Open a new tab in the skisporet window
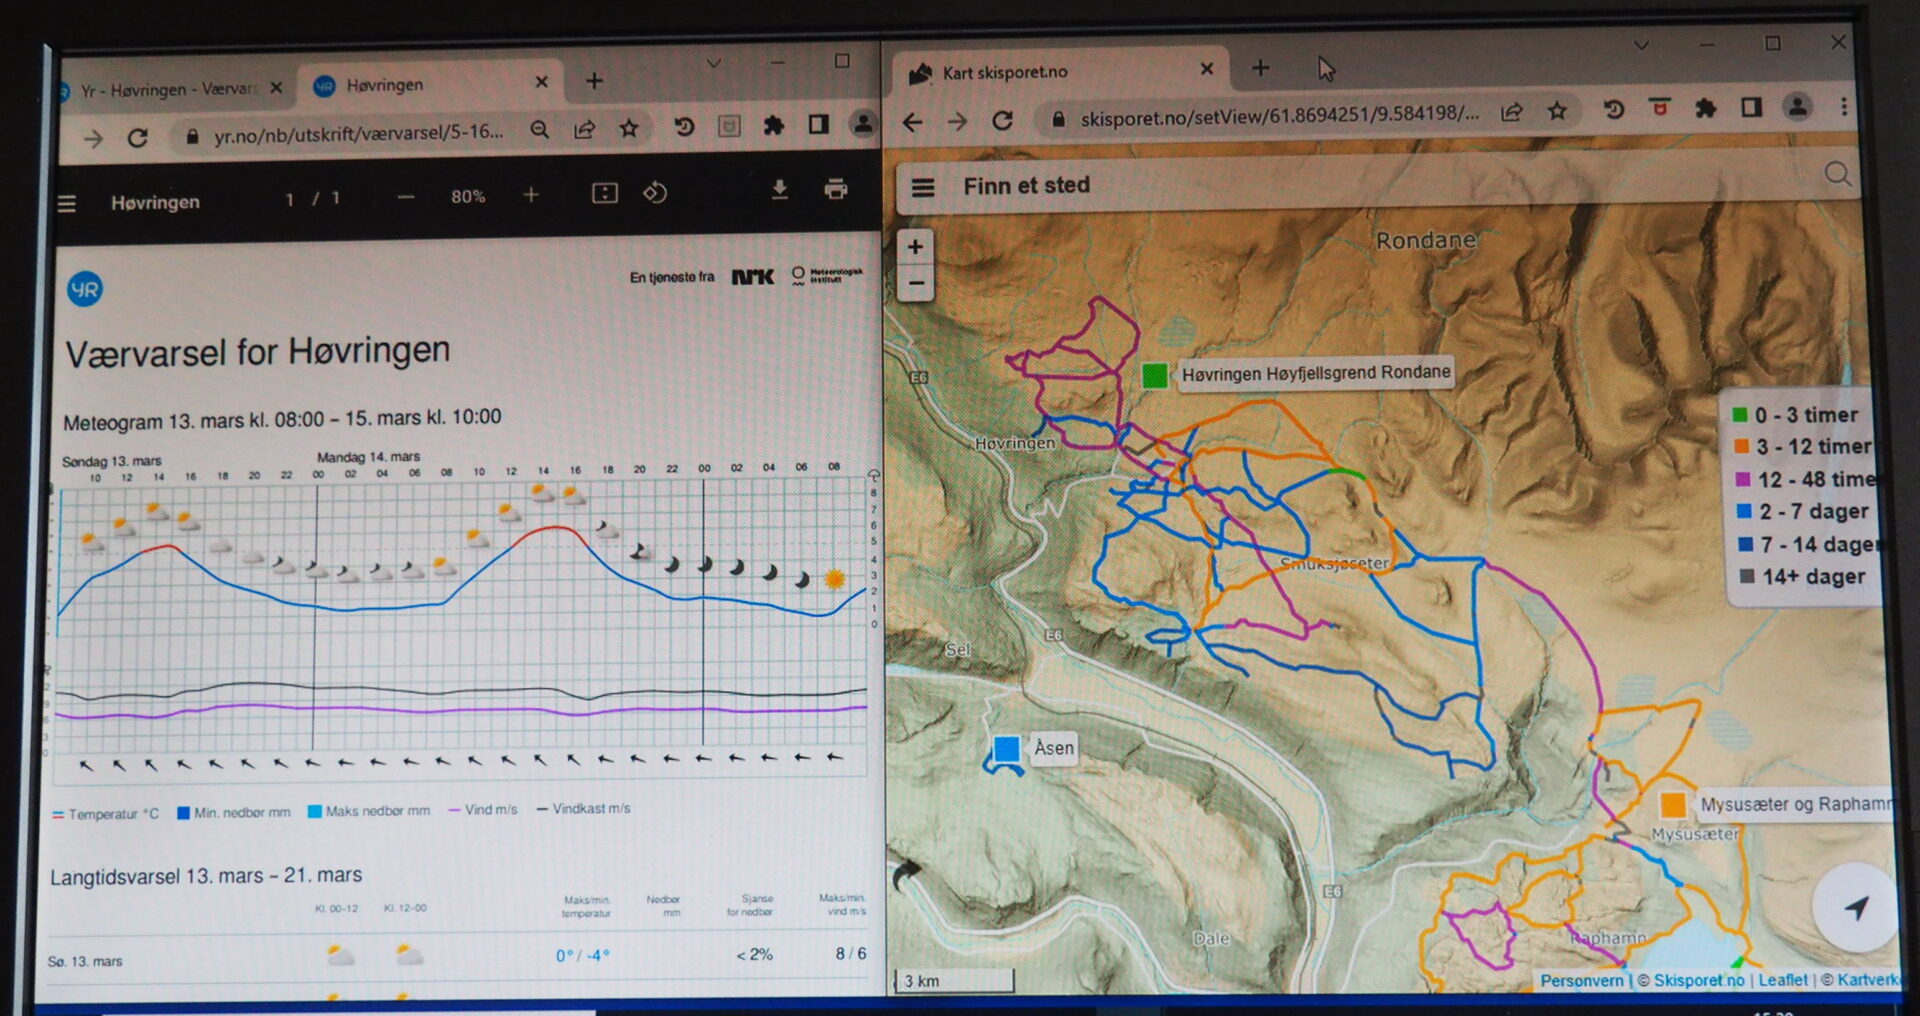 1261,68
